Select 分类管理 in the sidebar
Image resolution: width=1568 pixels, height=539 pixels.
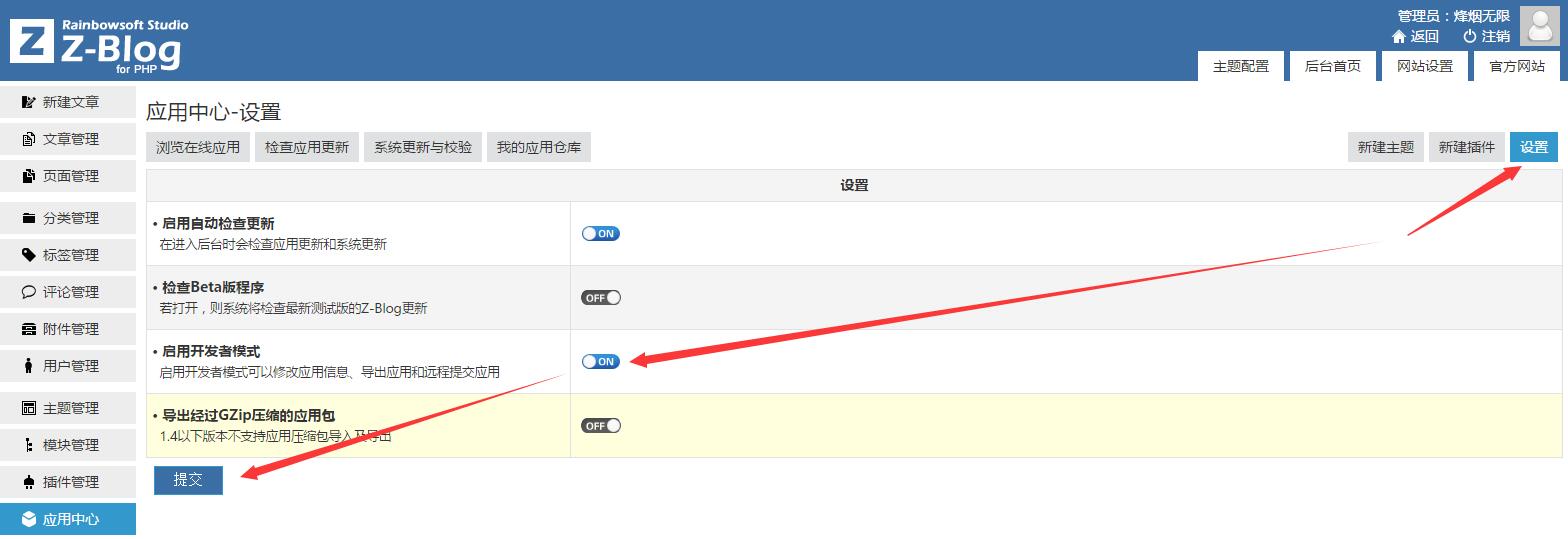click(x=68, y=218)
